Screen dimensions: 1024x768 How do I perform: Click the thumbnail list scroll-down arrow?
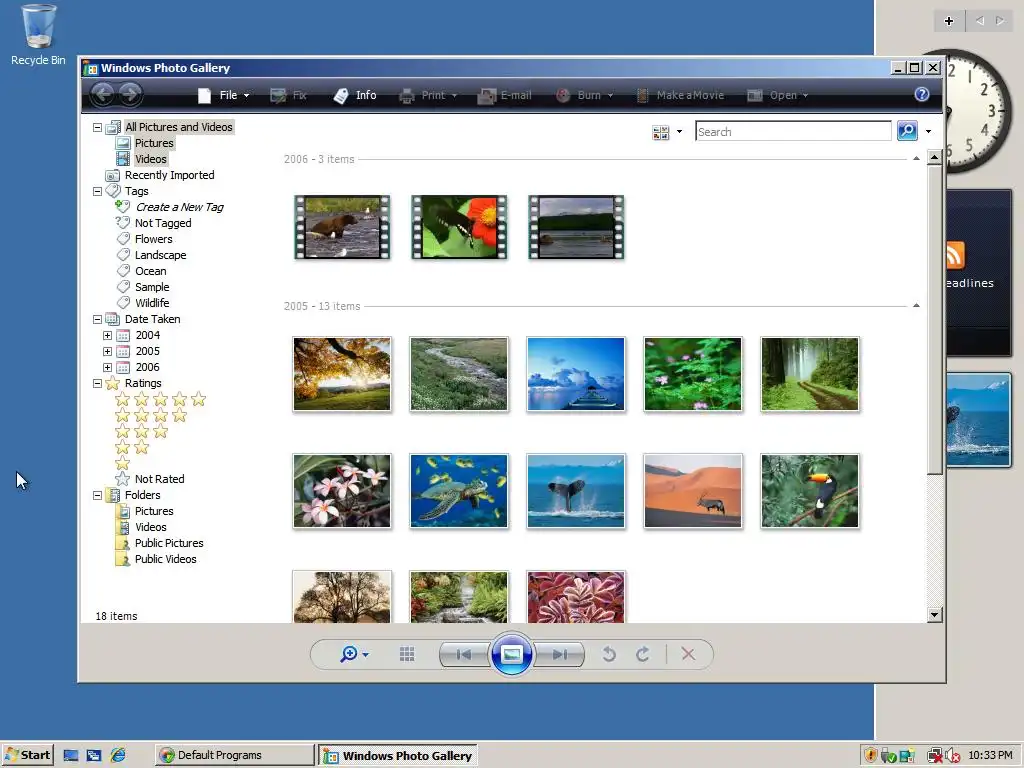tap(935, 615)
